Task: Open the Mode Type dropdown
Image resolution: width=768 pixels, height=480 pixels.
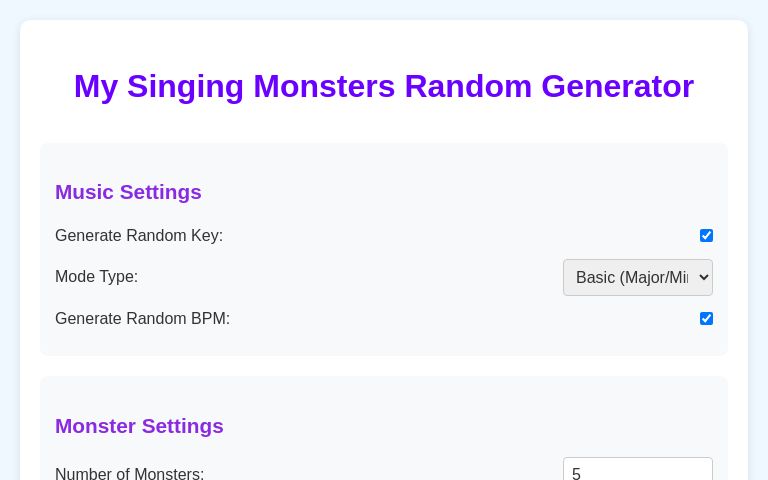Action: click(637, 278)
